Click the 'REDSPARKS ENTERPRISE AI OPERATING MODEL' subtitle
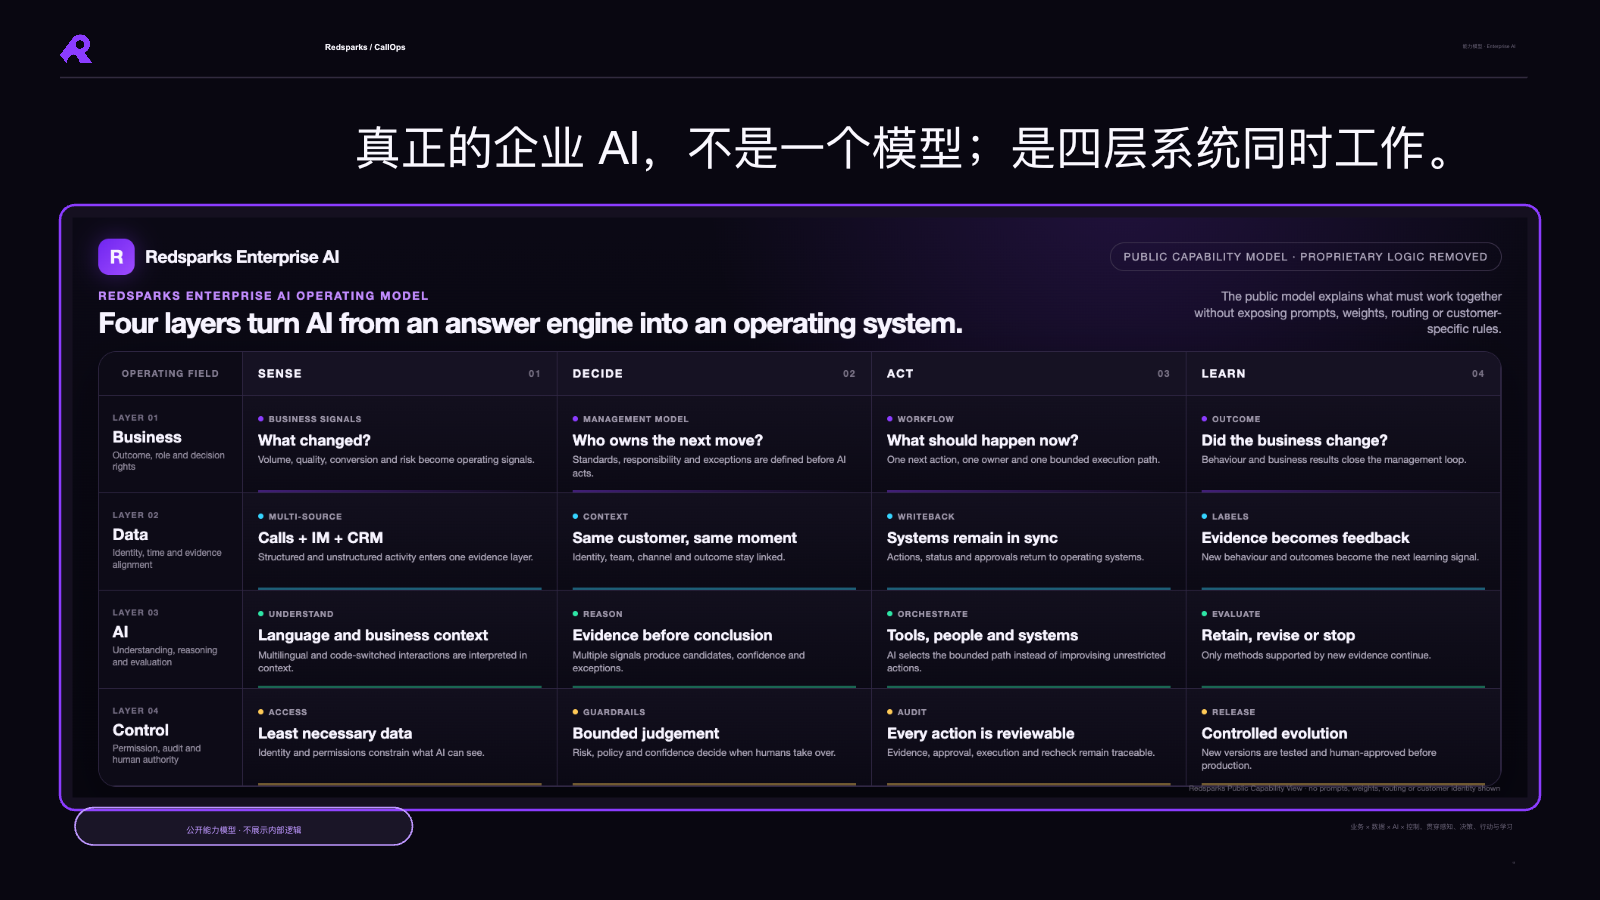1600x900 pixels. click(263, 296)
